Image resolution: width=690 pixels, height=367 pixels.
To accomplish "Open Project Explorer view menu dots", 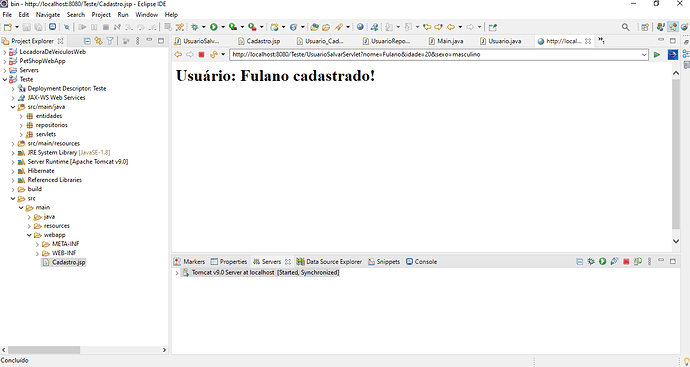I will click(138, 41).
